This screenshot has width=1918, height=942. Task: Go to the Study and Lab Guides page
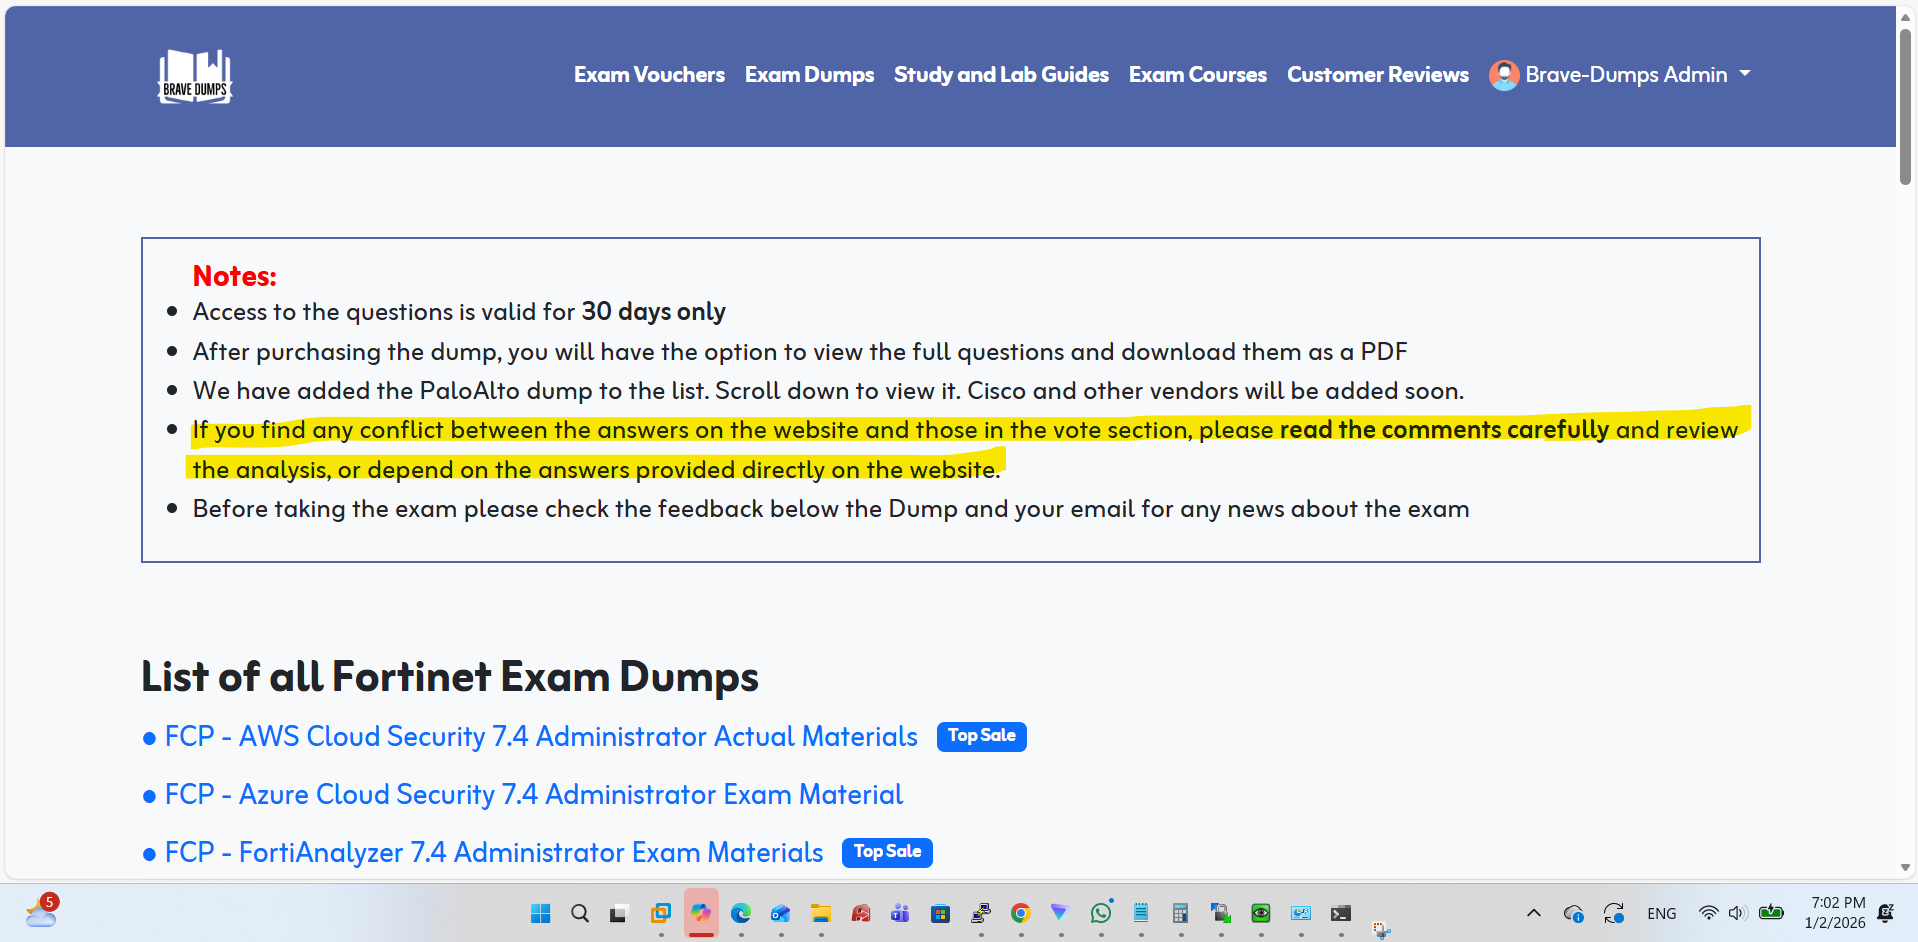coord(1001,75)
